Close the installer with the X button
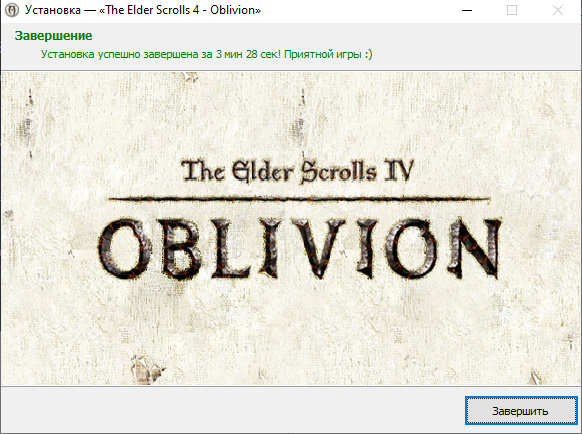The height and width of the screenshot is (434, 582). [558, 10]
